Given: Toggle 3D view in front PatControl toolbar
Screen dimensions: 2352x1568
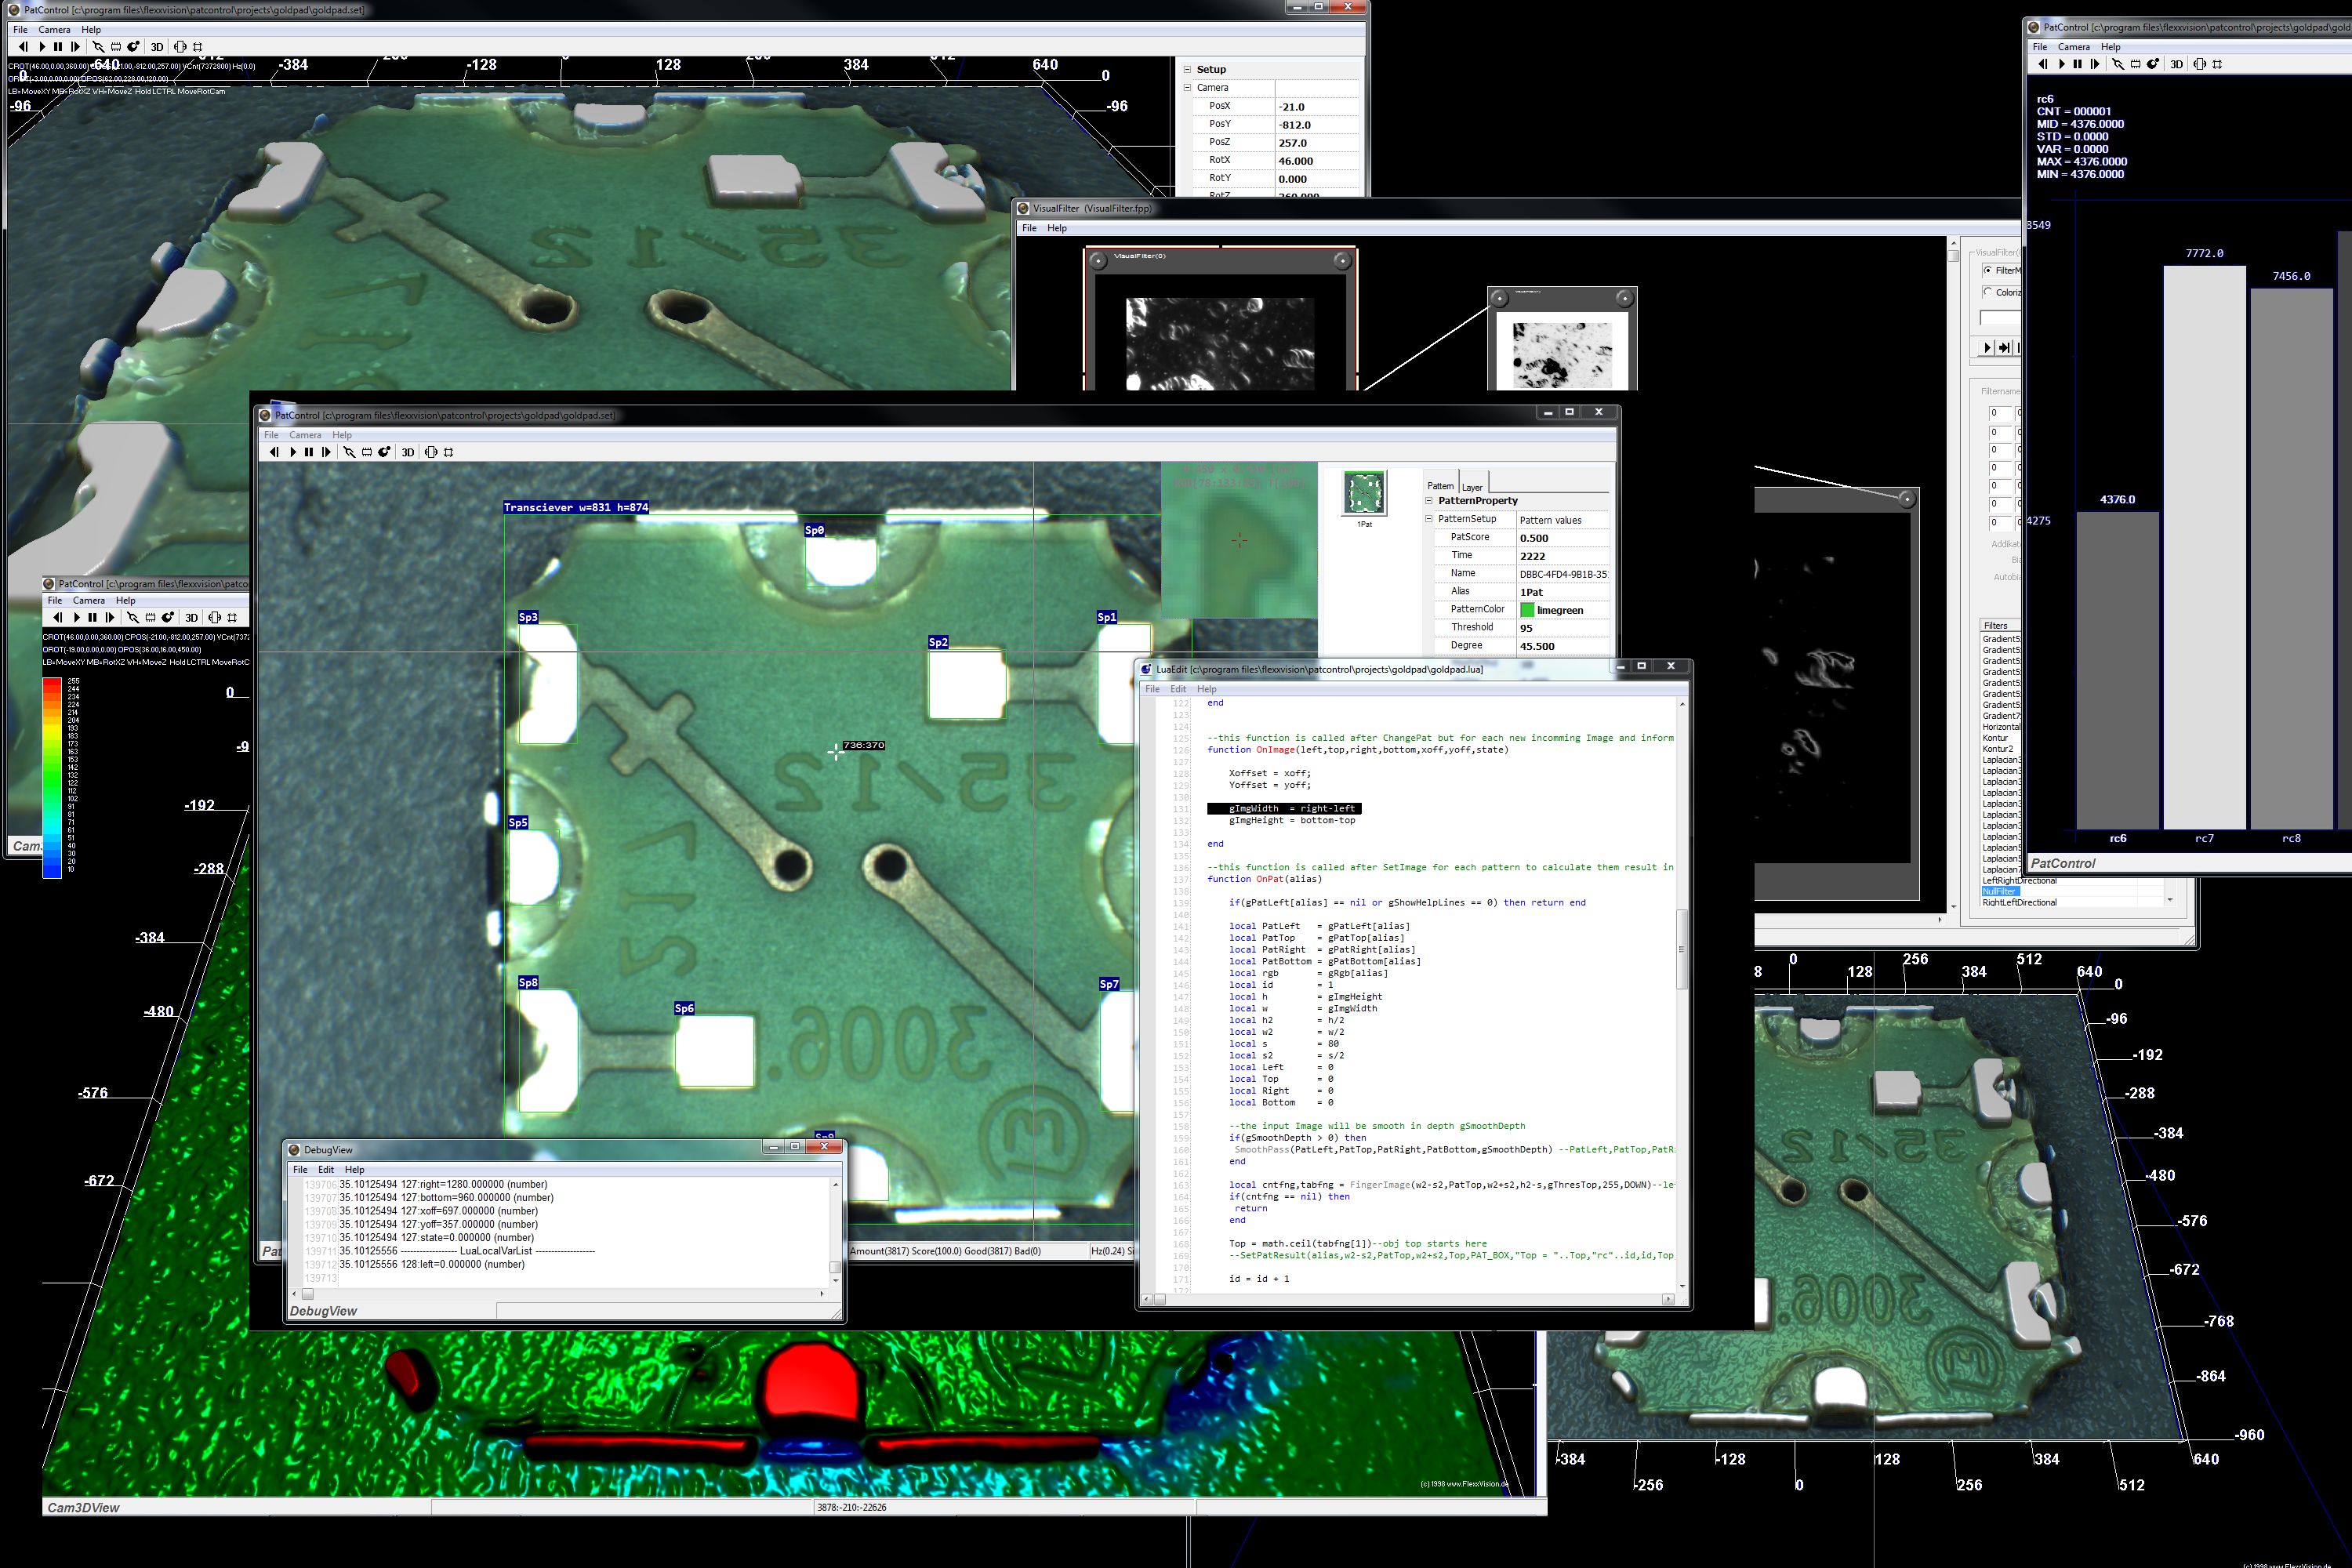Looking at the screenshot, I should (407, 452).
